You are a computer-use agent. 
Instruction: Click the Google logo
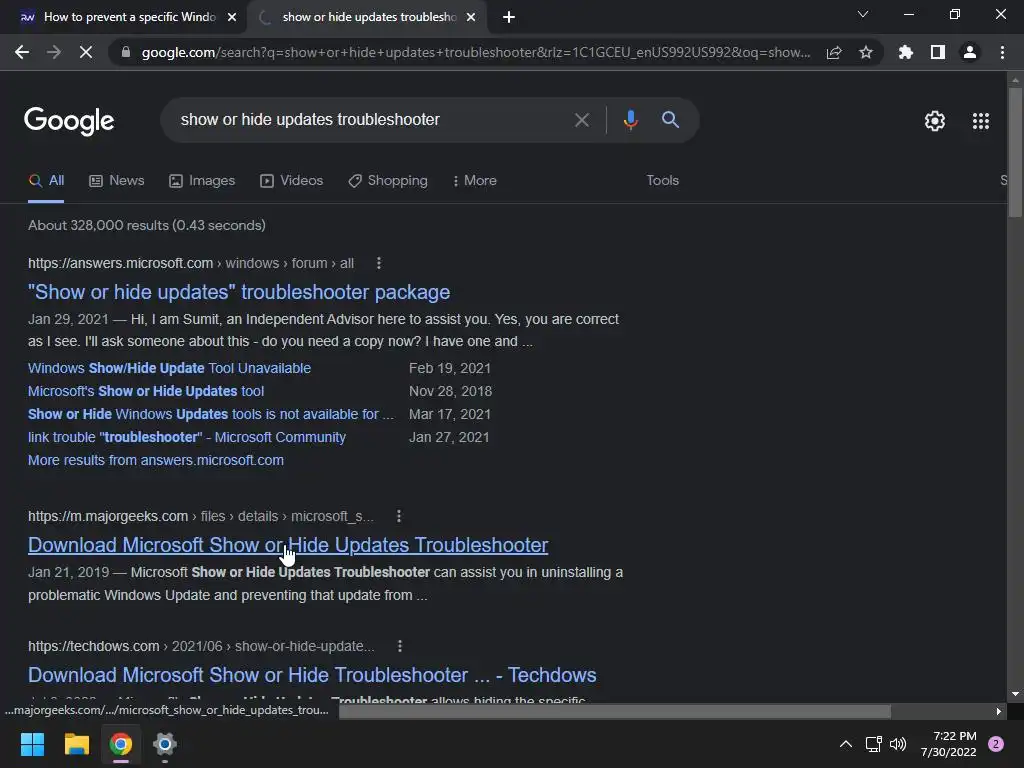(69, 121)
